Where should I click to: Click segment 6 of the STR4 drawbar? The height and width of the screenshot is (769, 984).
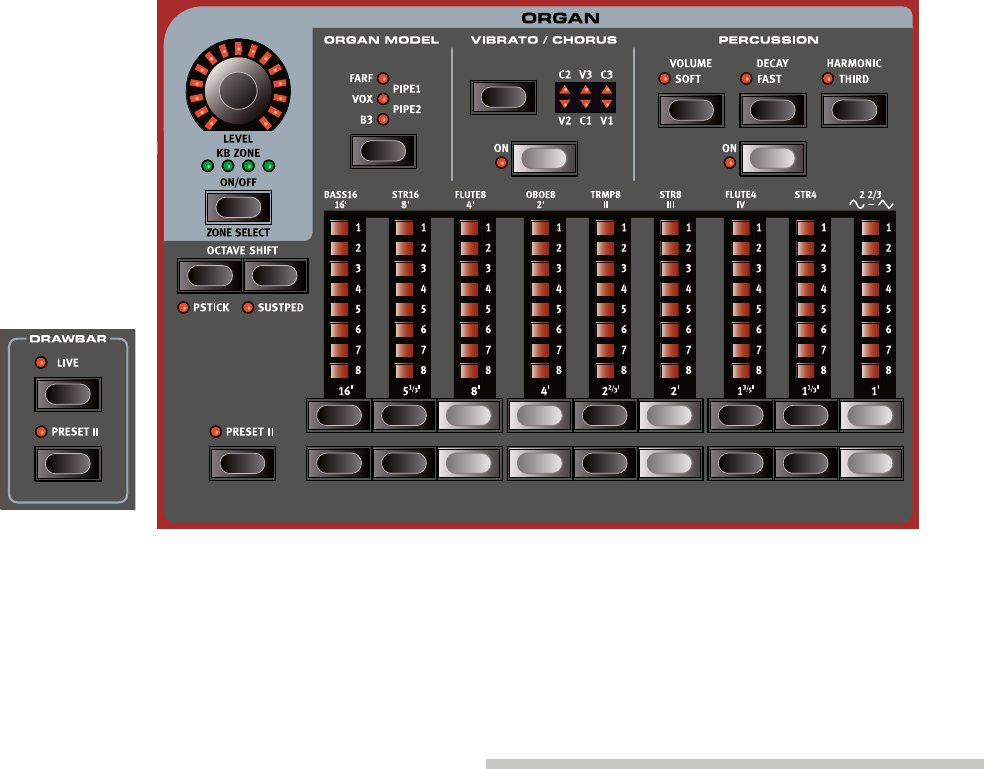[806, 330]
